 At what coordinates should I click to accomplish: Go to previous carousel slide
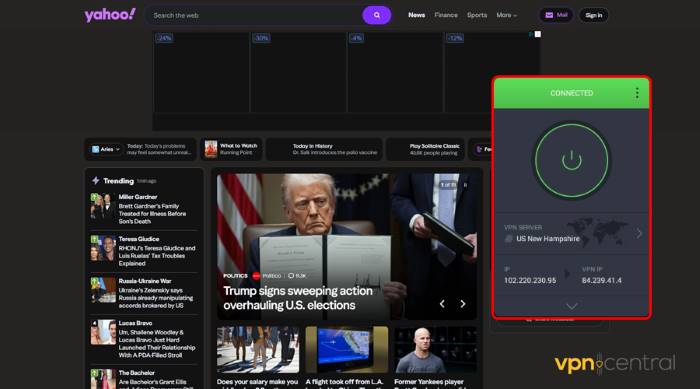click(x=442, y=304)
